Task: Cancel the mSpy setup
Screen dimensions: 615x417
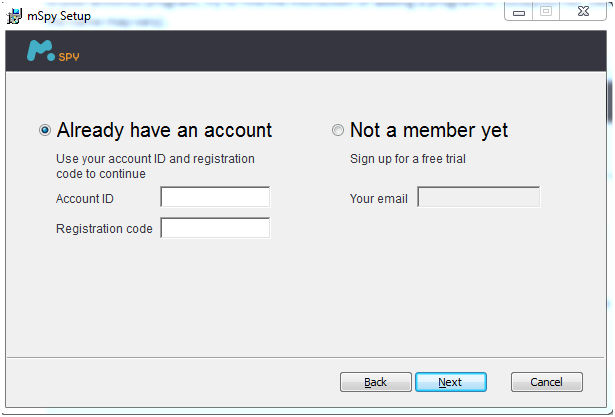Action: coord(547,382)
